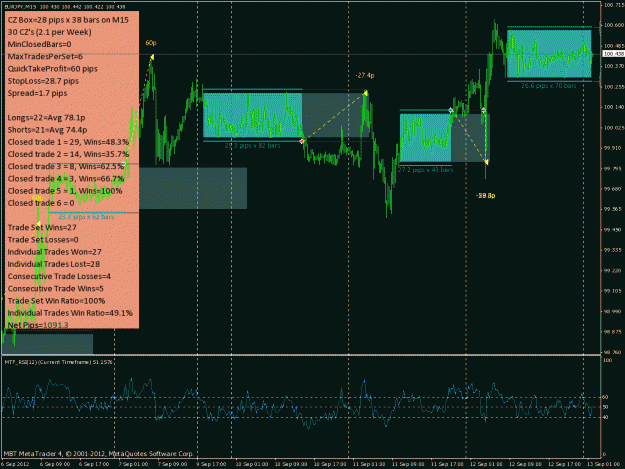Click the -27.4p loss label
Viewport: 625px width, 469px height.
pyautogui.click(x=365, y=75)
